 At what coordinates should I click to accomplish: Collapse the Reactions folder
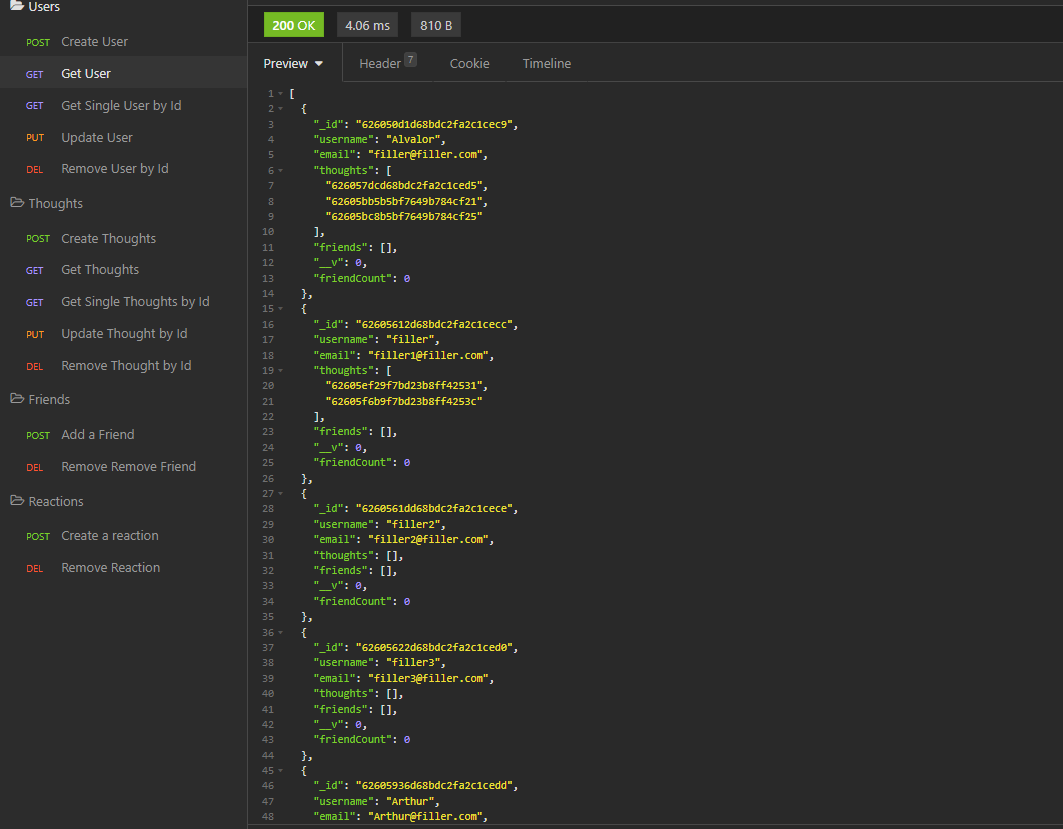pos(47,501)
